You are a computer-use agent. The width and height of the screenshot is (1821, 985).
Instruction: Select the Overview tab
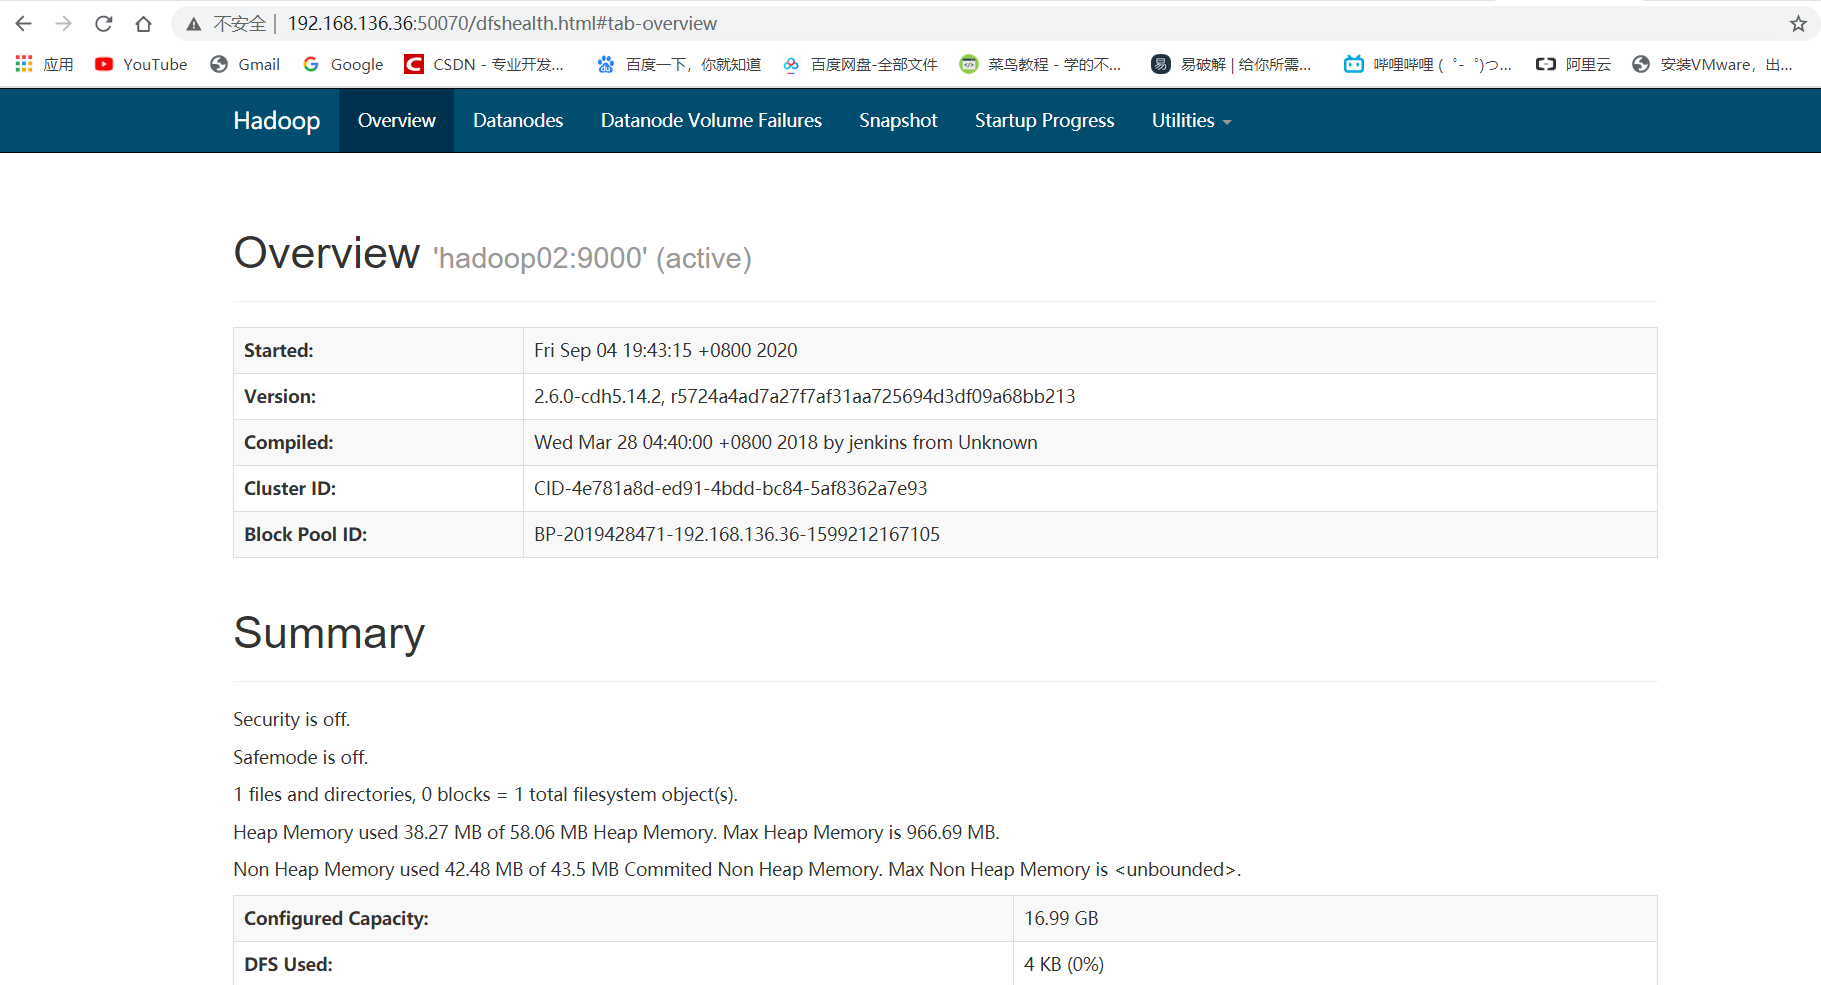coord(397,120)
